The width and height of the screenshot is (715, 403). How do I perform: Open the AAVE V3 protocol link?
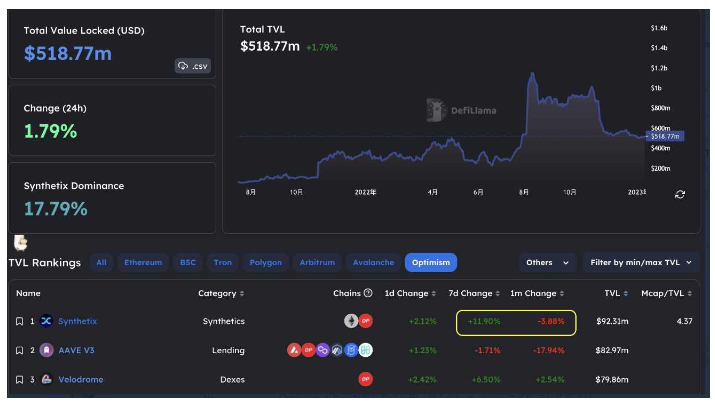pos(76,351)
